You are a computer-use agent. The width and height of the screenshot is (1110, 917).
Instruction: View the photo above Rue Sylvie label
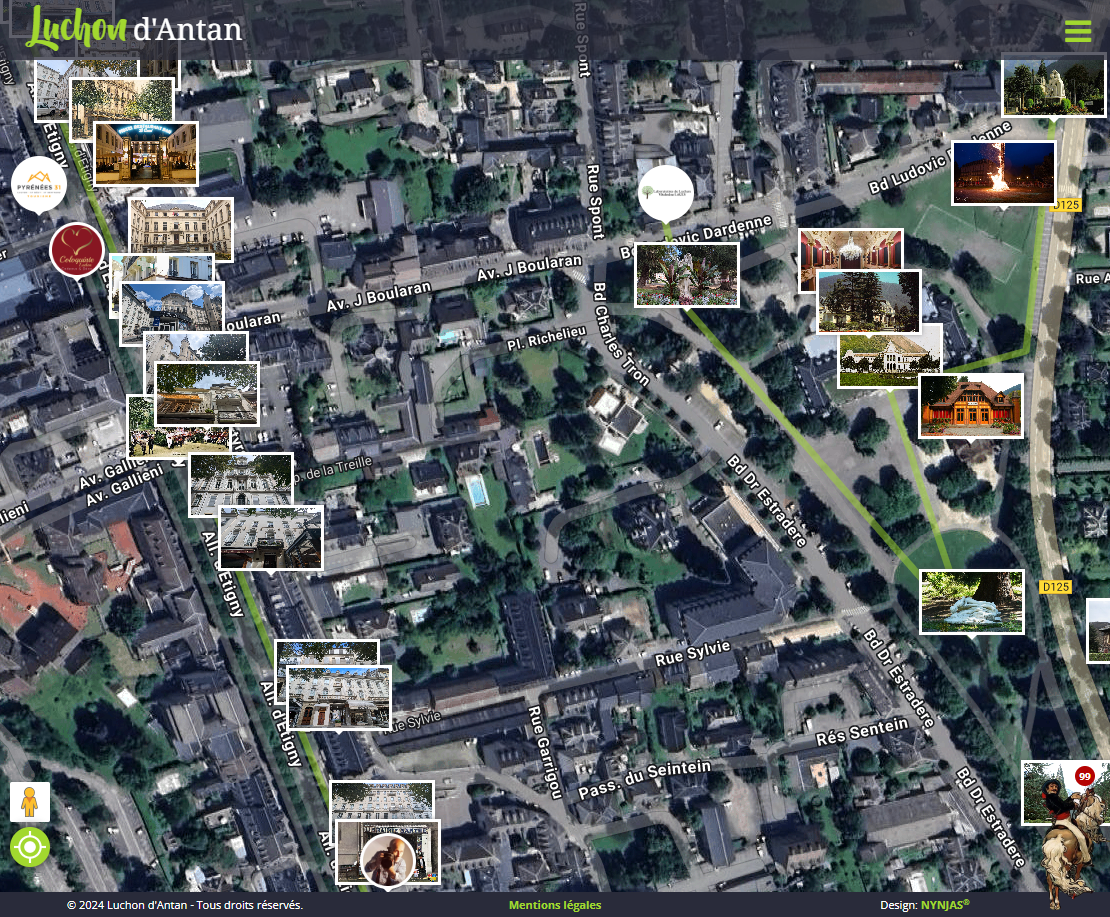point(338,697)
